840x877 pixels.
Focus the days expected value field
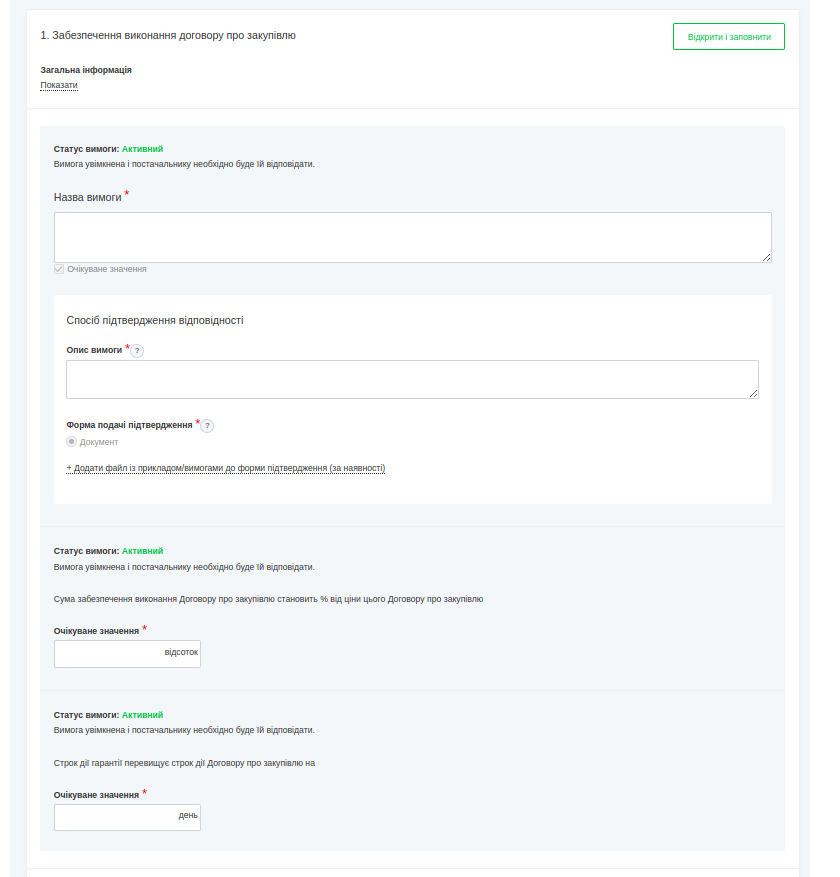pos(112,817)
